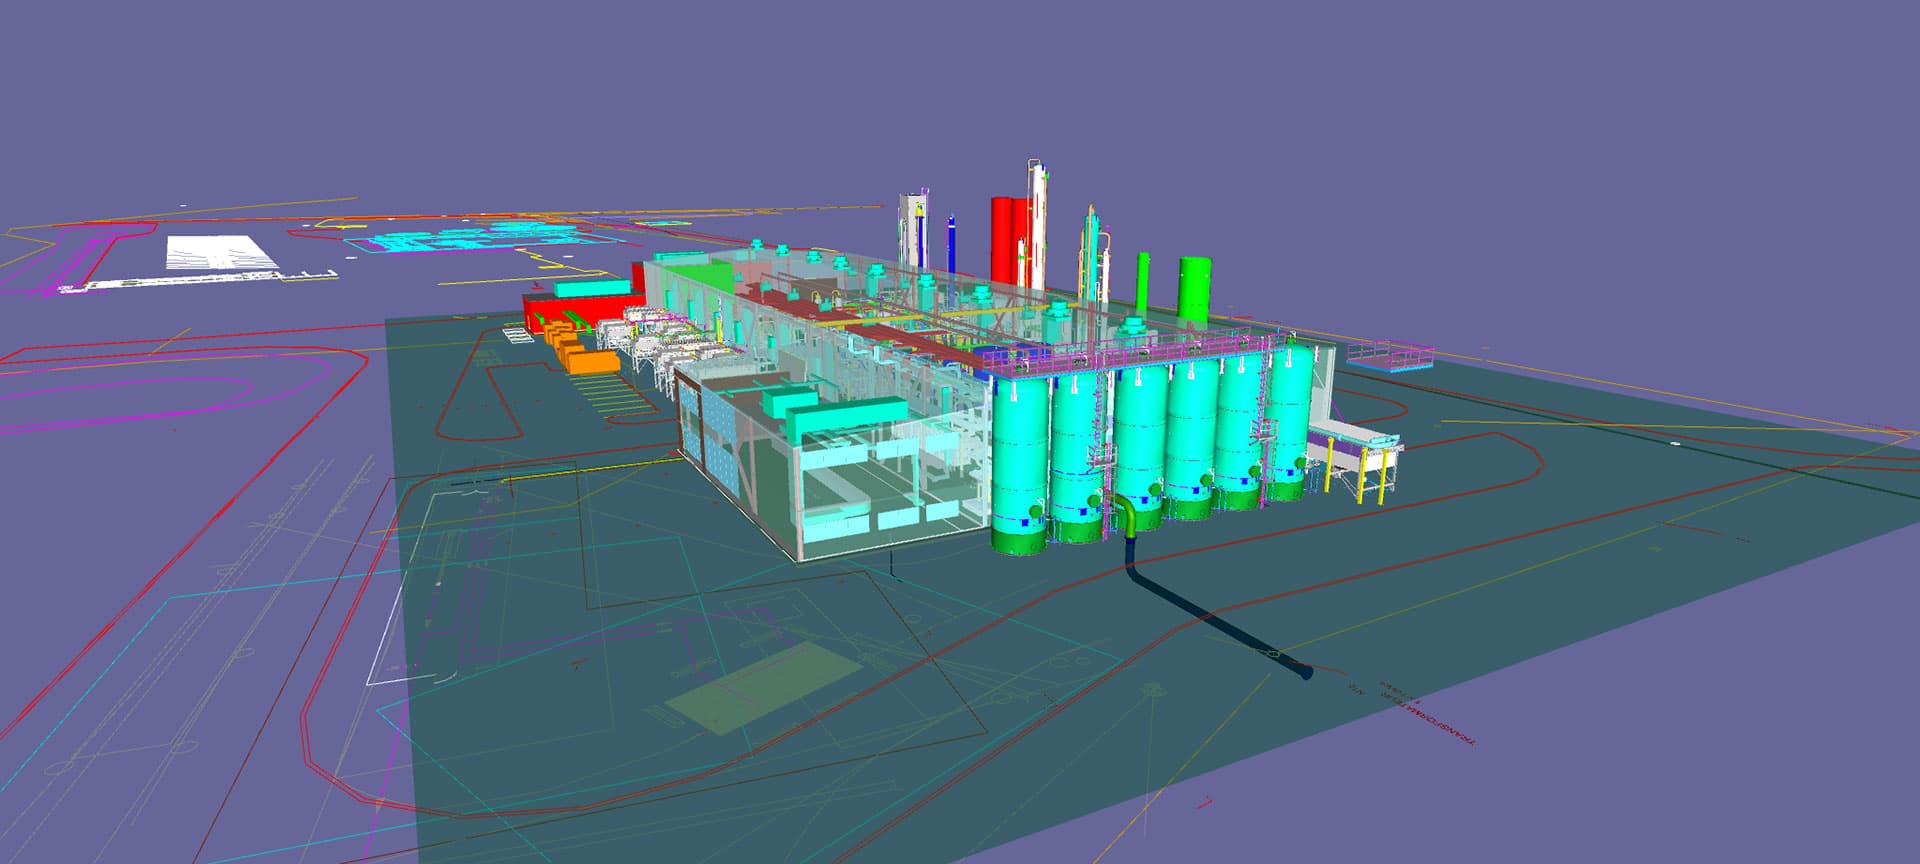
Task: Select the large green cylindrical tank
Action: click(1194, 290)
